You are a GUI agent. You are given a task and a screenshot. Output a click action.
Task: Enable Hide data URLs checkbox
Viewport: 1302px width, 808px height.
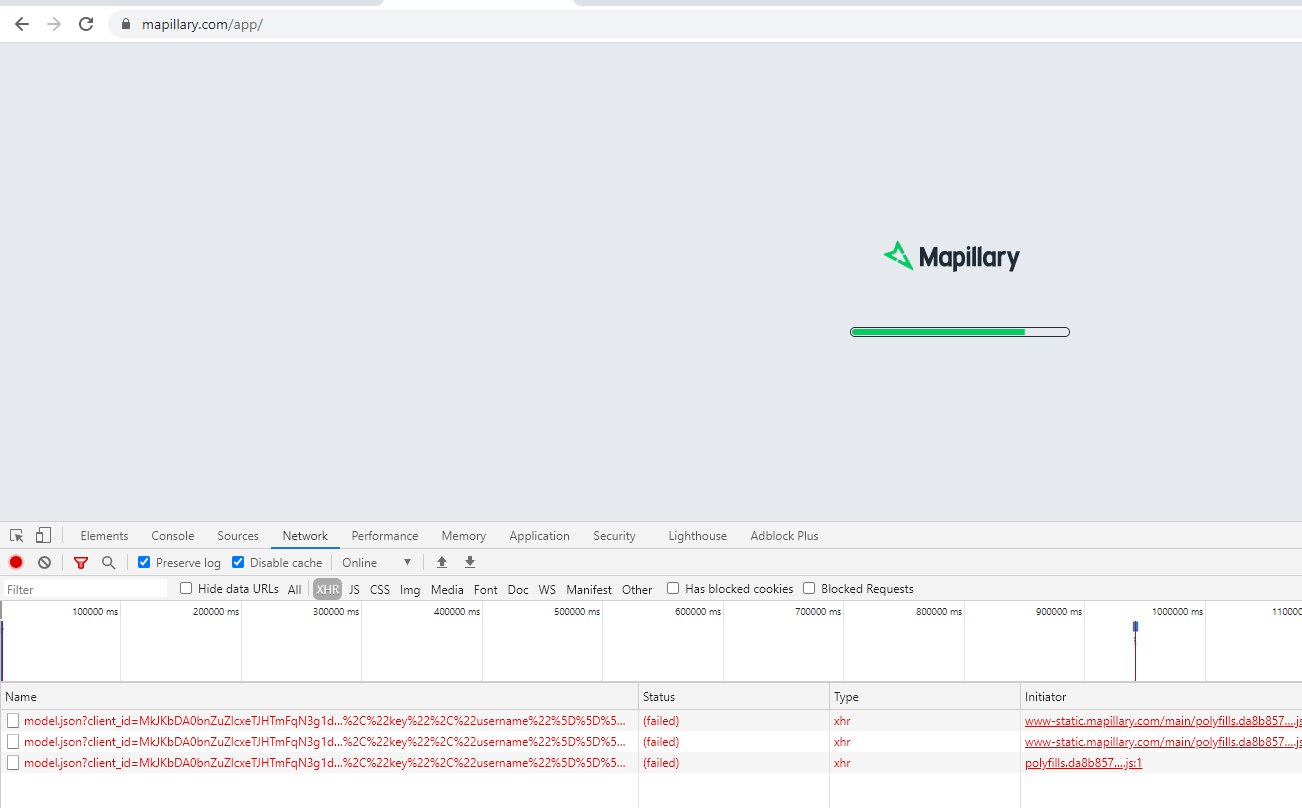(186, 588)
